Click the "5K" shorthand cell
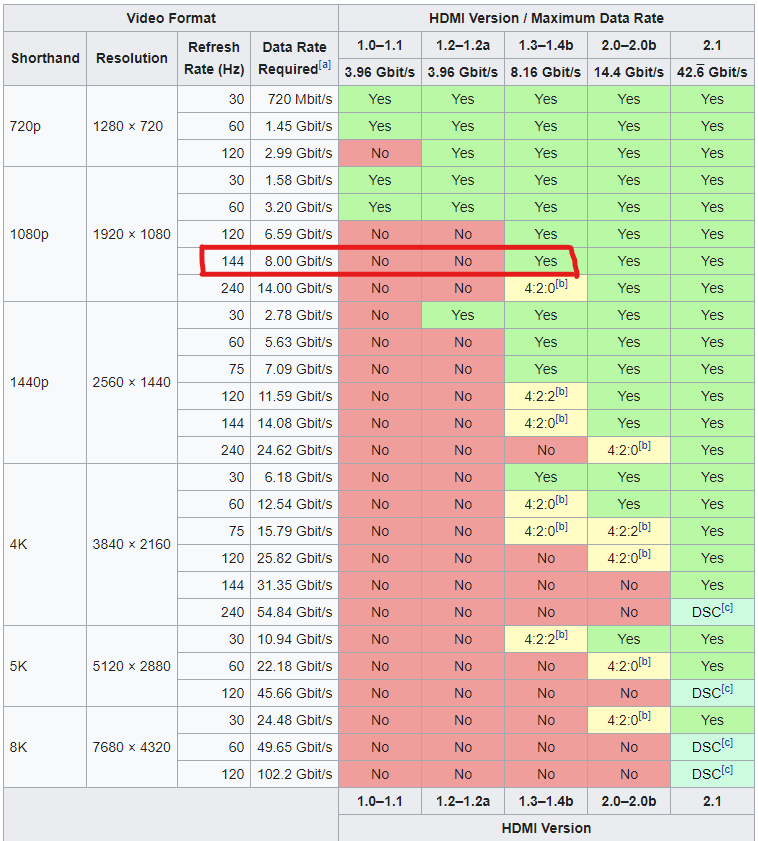Viewport: 758px width, 841px height. click(x=45, y=666)
